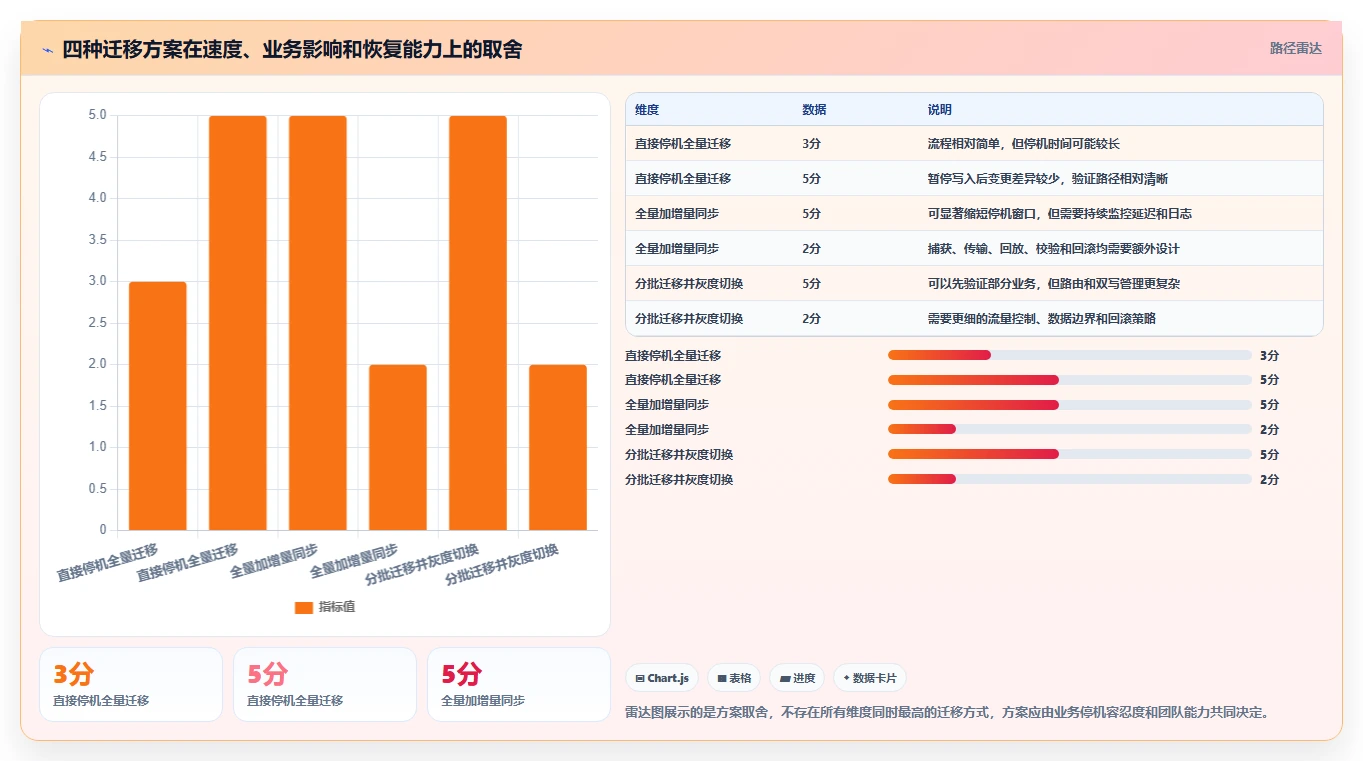Click the 5分 progress bar for 全量加增量同步
The width and height of the screenshot is (1363, 761).
click(x=1070, y=405)
